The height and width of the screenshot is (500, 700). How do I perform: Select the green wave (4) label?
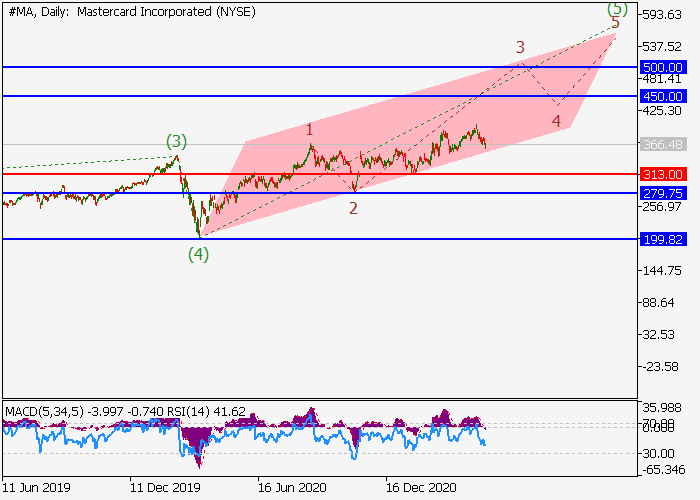tap(198, 254)
